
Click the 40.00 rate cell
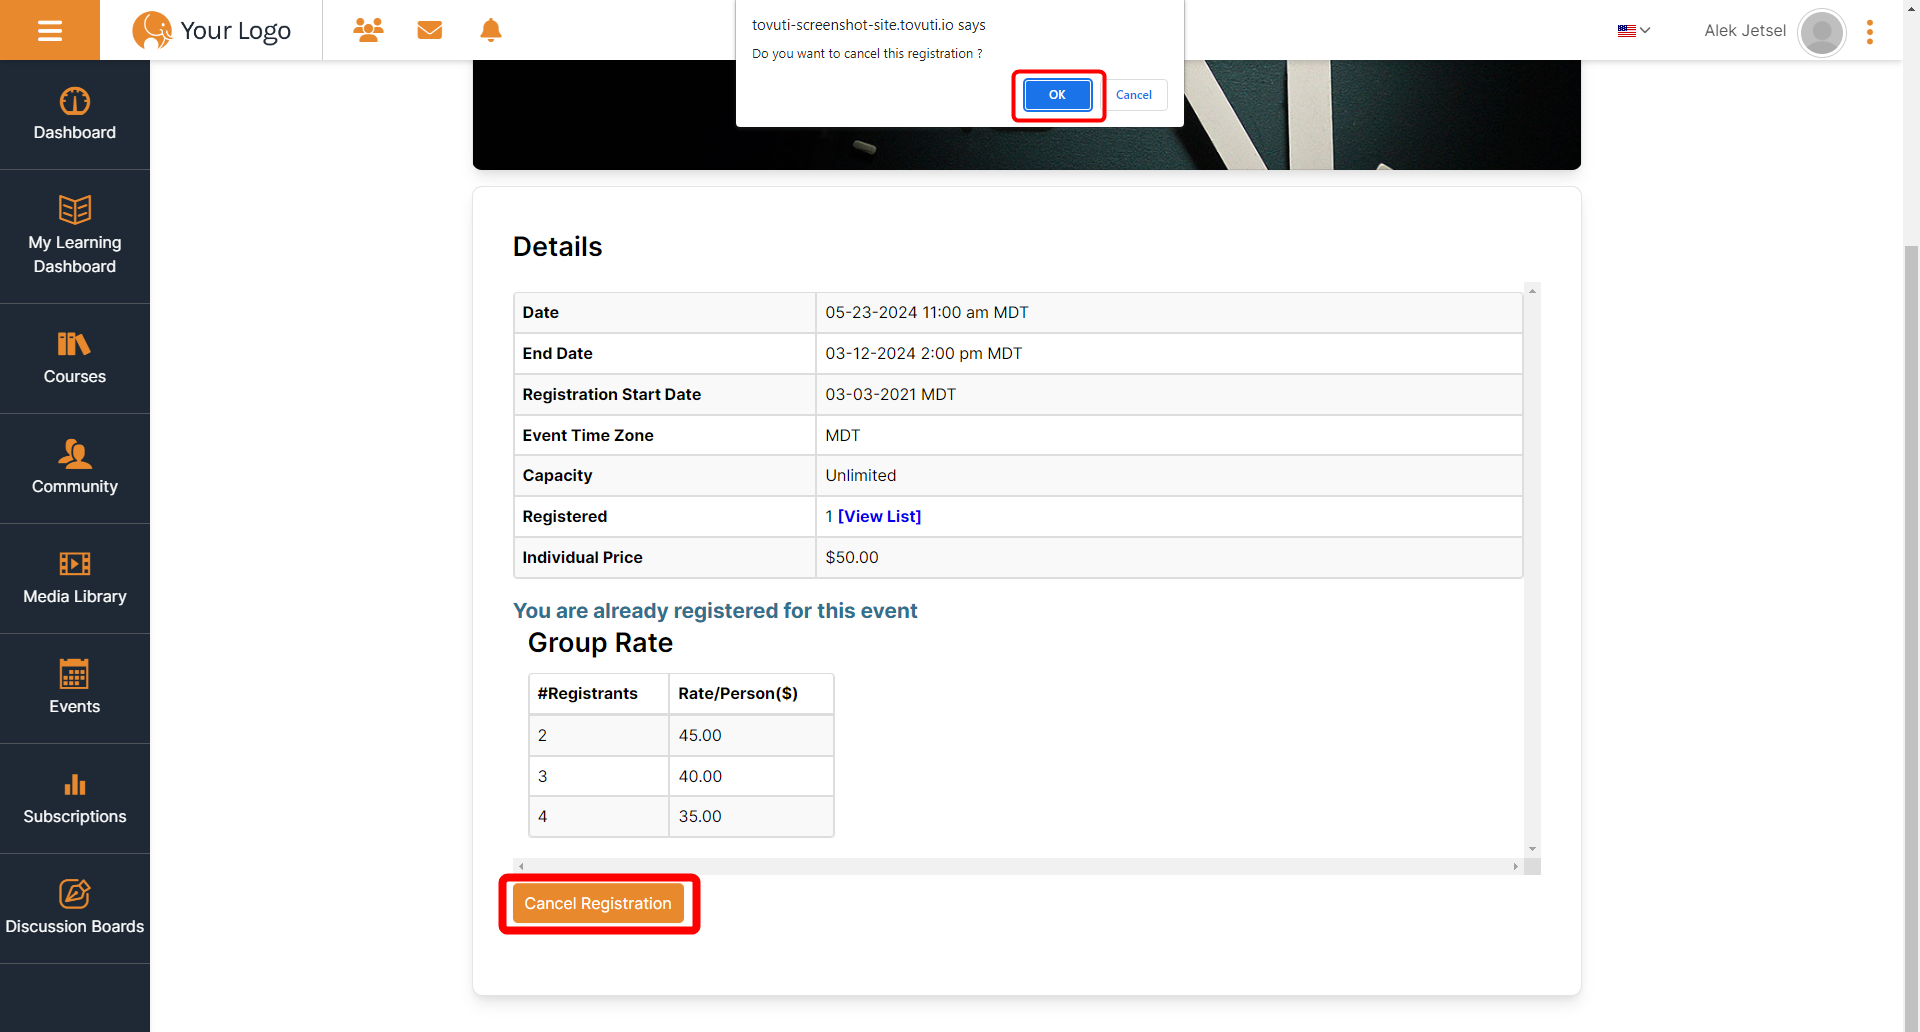751,776
